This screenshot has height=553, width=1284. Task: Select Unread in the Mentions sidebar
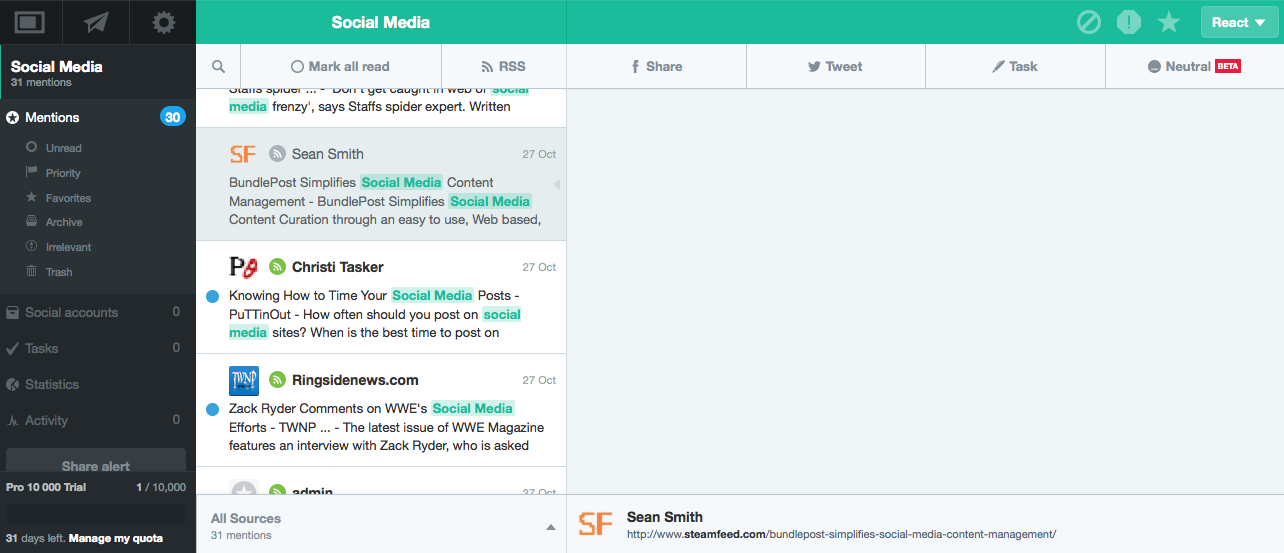click(x=63, y=148)
